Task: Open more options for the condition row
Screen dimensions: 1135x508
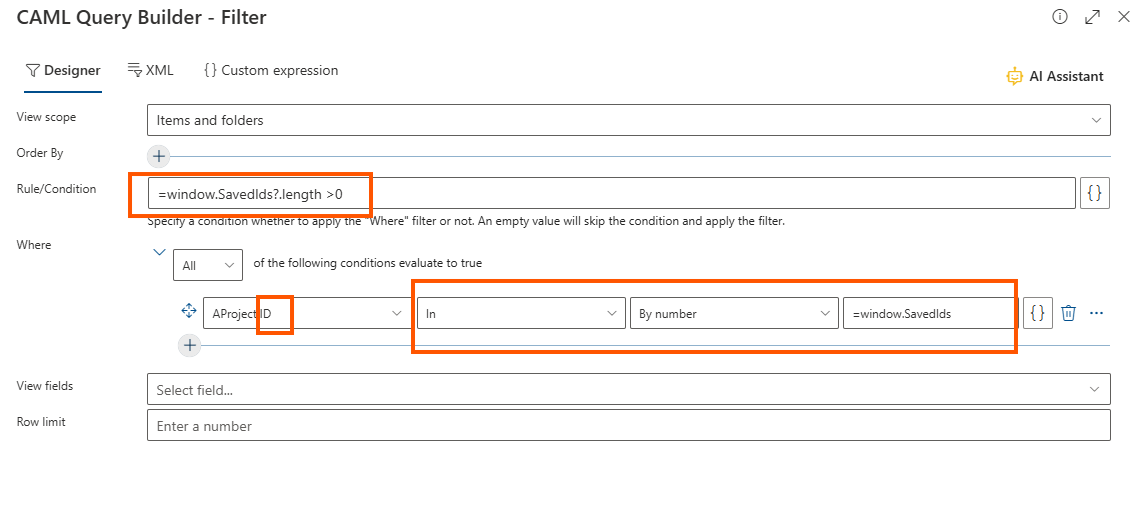Action: 1096,313
